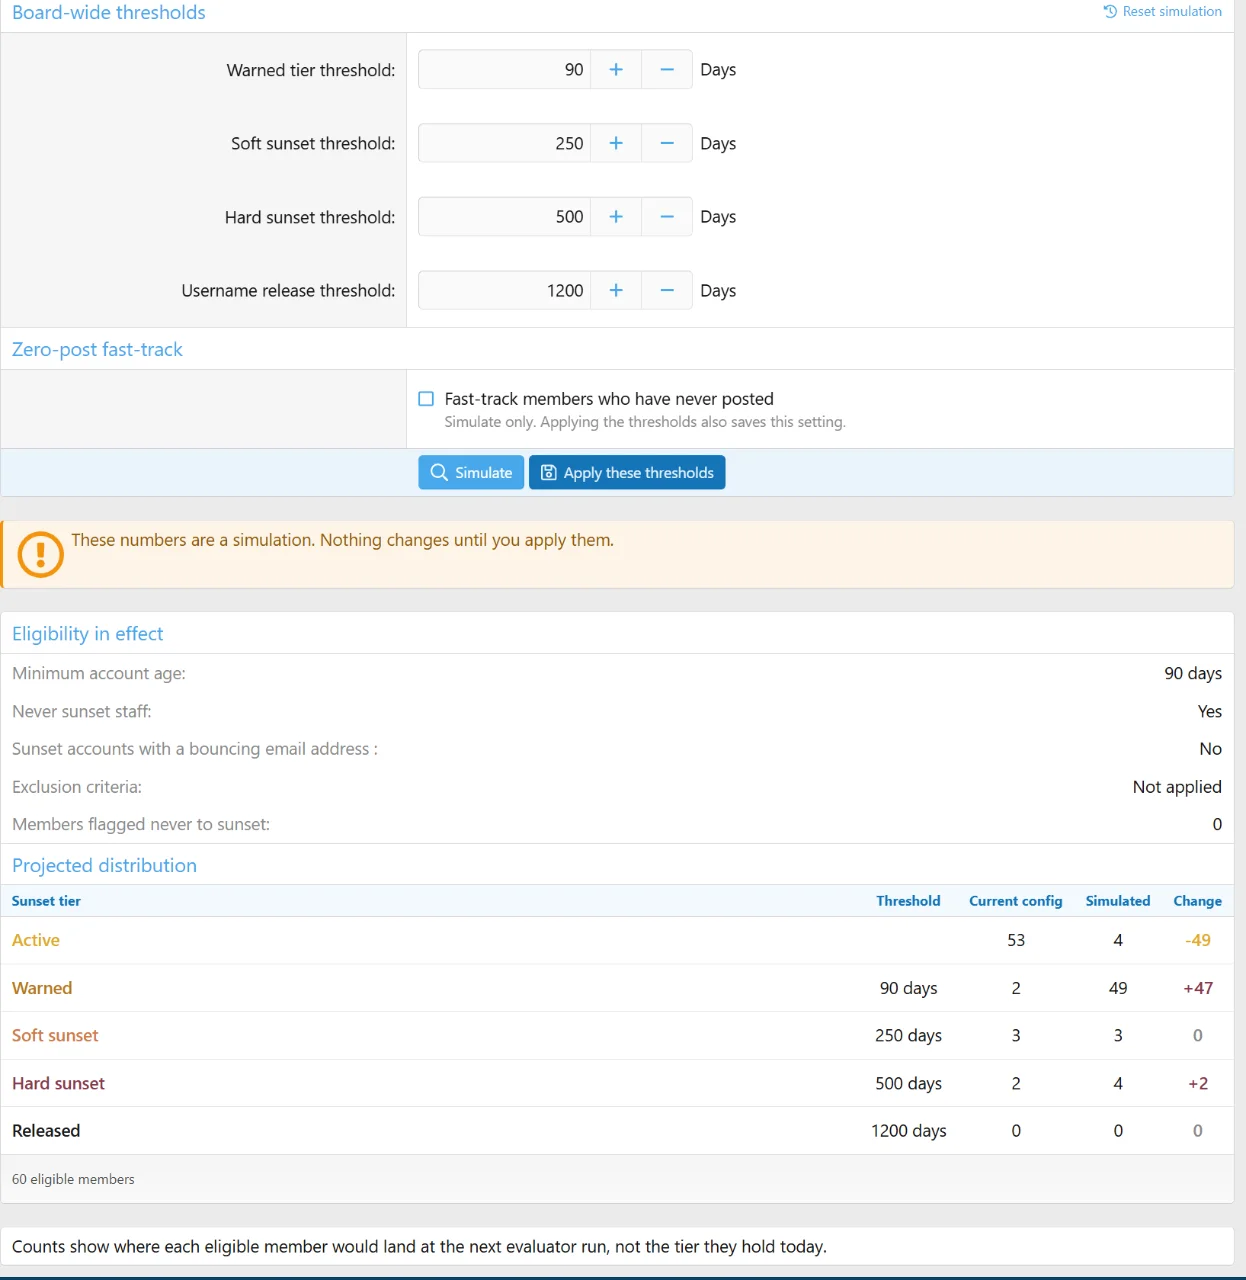Click the Never sunset staff label
This screenshot has width=1246, height=1280.
coord(82,712)
